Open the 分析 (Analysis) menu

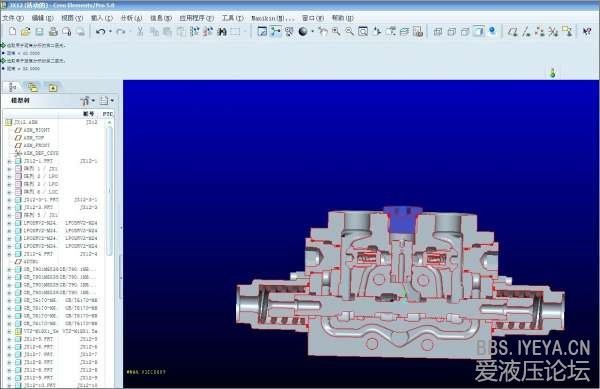click(131, 18)
